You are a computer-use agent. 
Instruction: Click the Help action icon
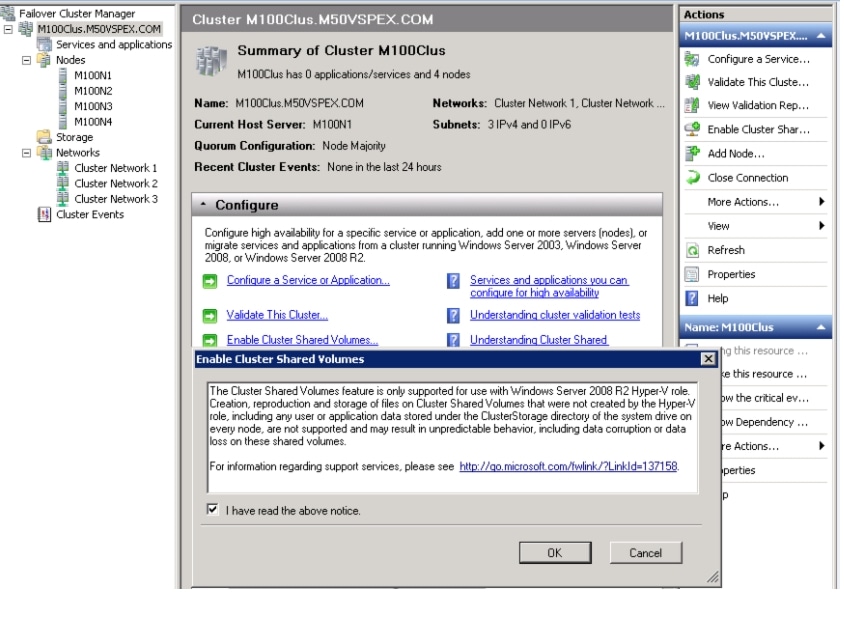pyautogui.click(x=692, y=298)
